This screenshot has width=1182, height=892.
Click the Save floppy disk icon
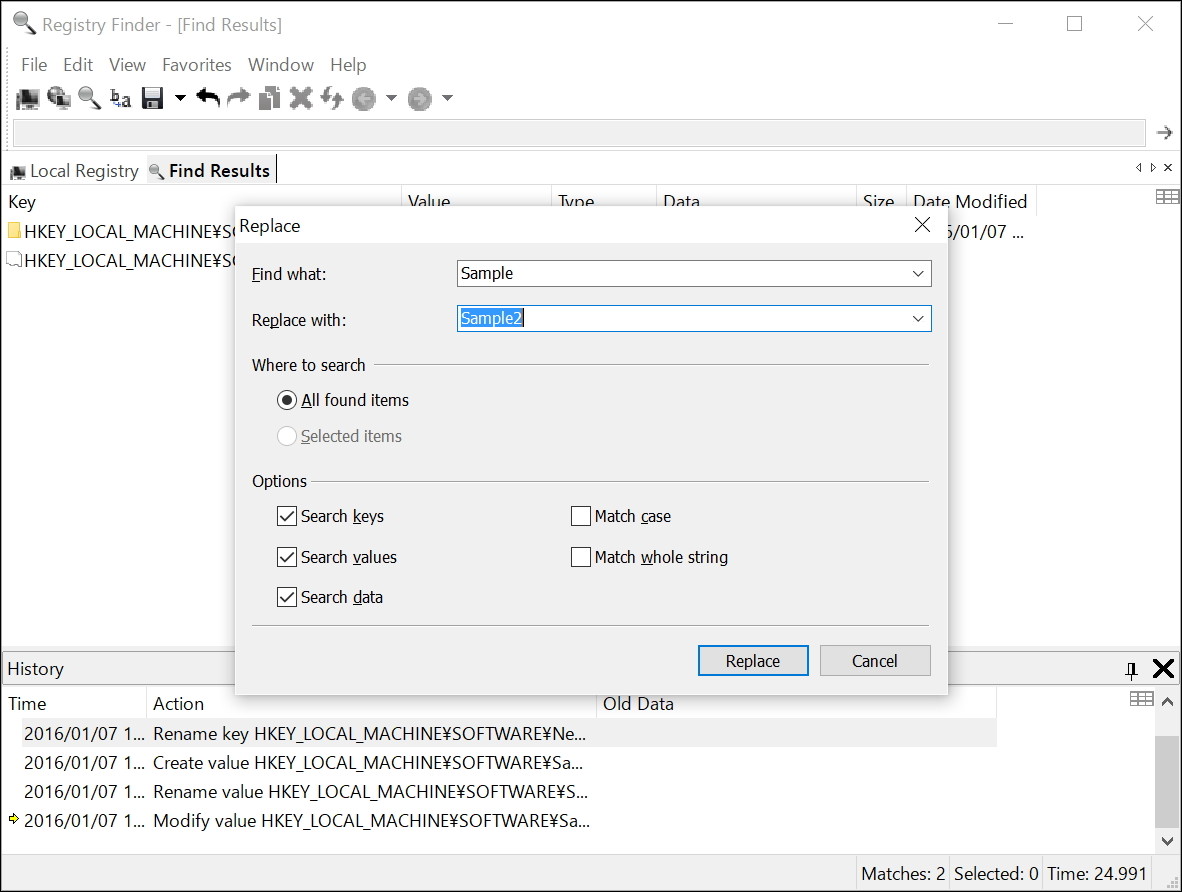click(x=152, y=99)
